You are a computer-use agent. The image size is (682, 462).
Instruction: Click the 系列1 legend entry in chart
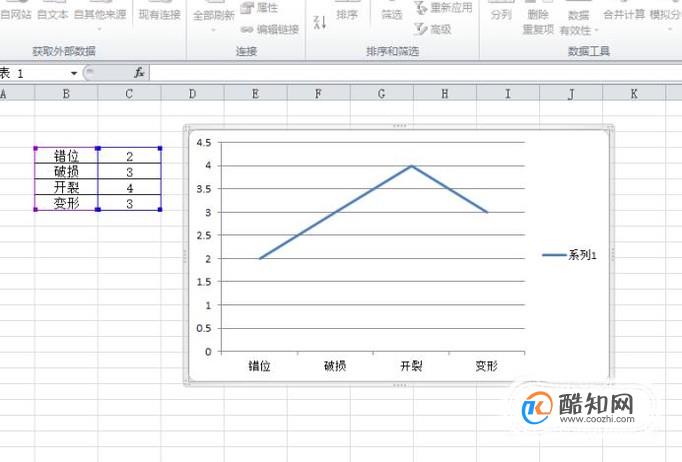(569, 255)
